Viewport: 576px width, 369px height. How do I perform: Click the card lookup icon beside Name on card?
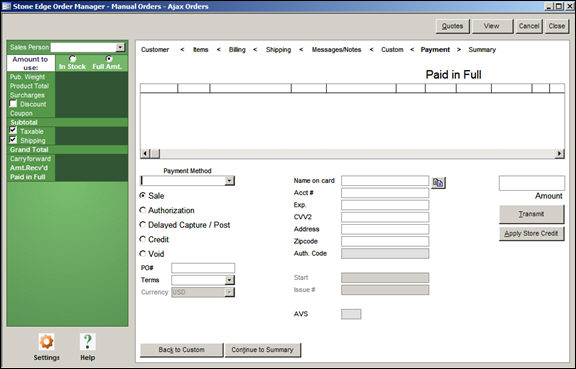pos(438,183)
